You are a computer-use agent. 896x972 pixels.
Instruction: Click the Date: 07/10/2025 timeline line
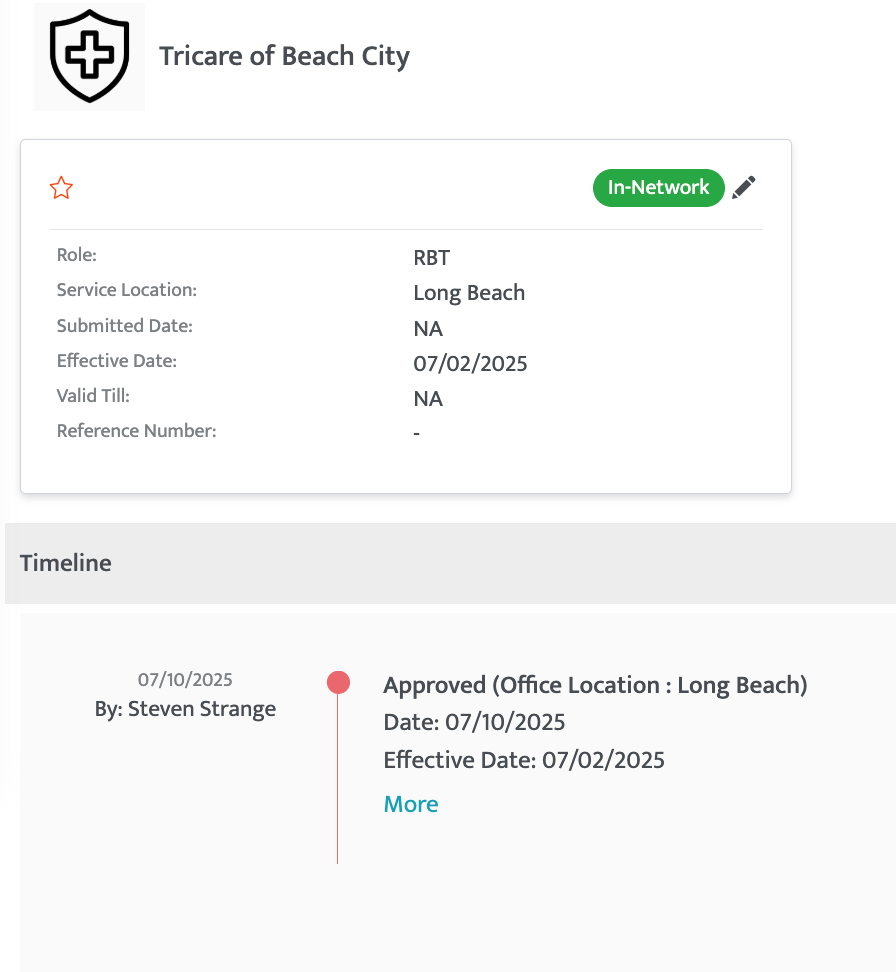[474, 722]
